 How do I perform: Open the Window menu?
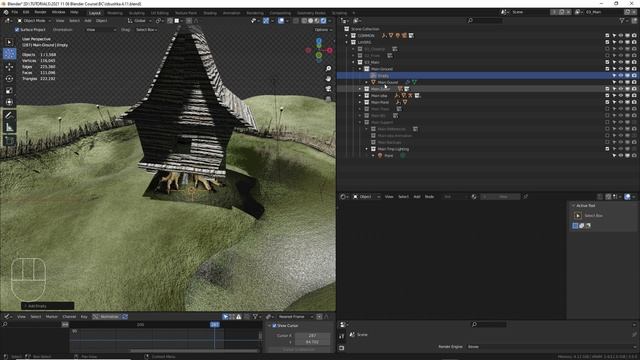(58, 12)
